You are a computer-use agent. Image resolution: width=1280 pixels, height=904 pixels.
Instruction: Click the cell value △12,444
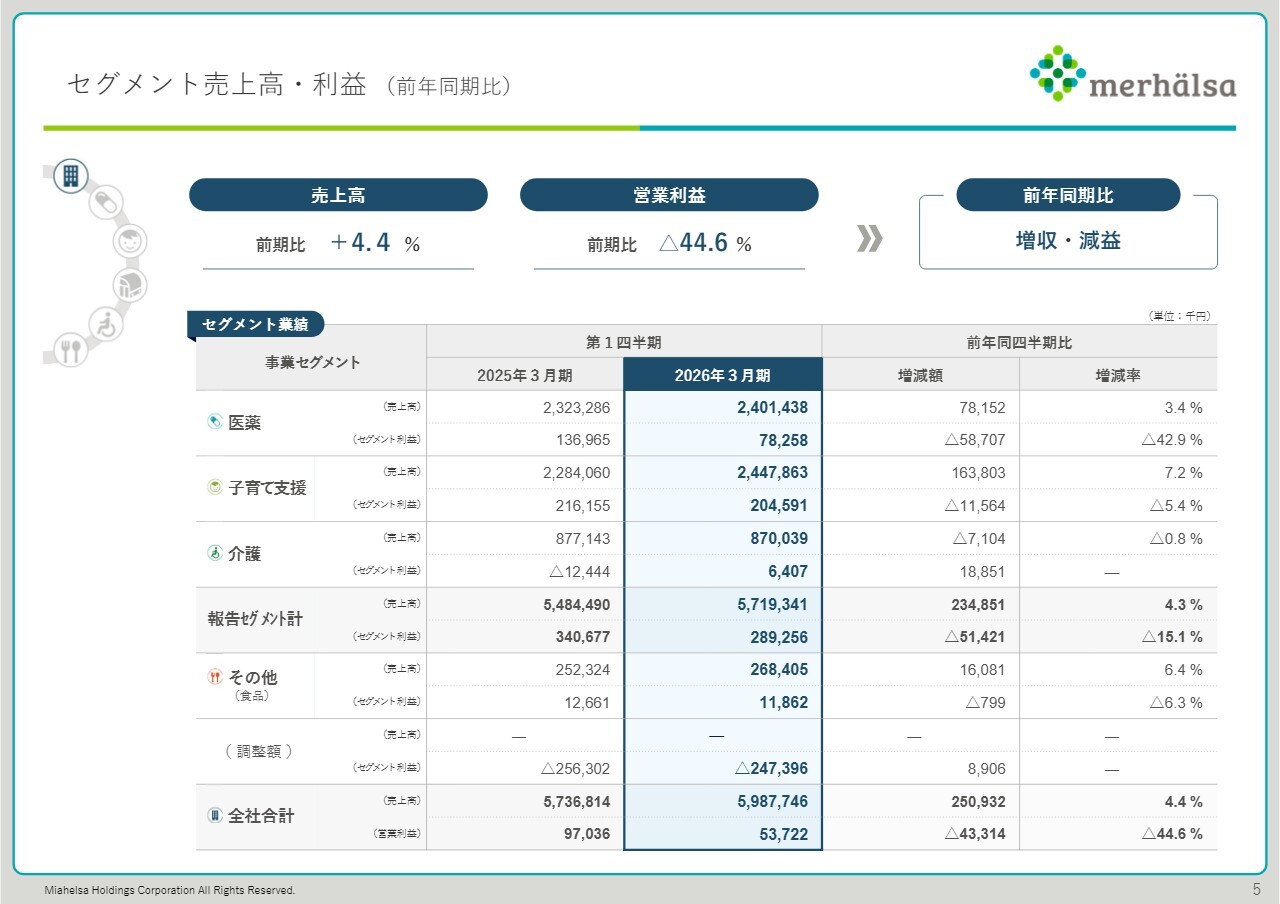[580, 572]
